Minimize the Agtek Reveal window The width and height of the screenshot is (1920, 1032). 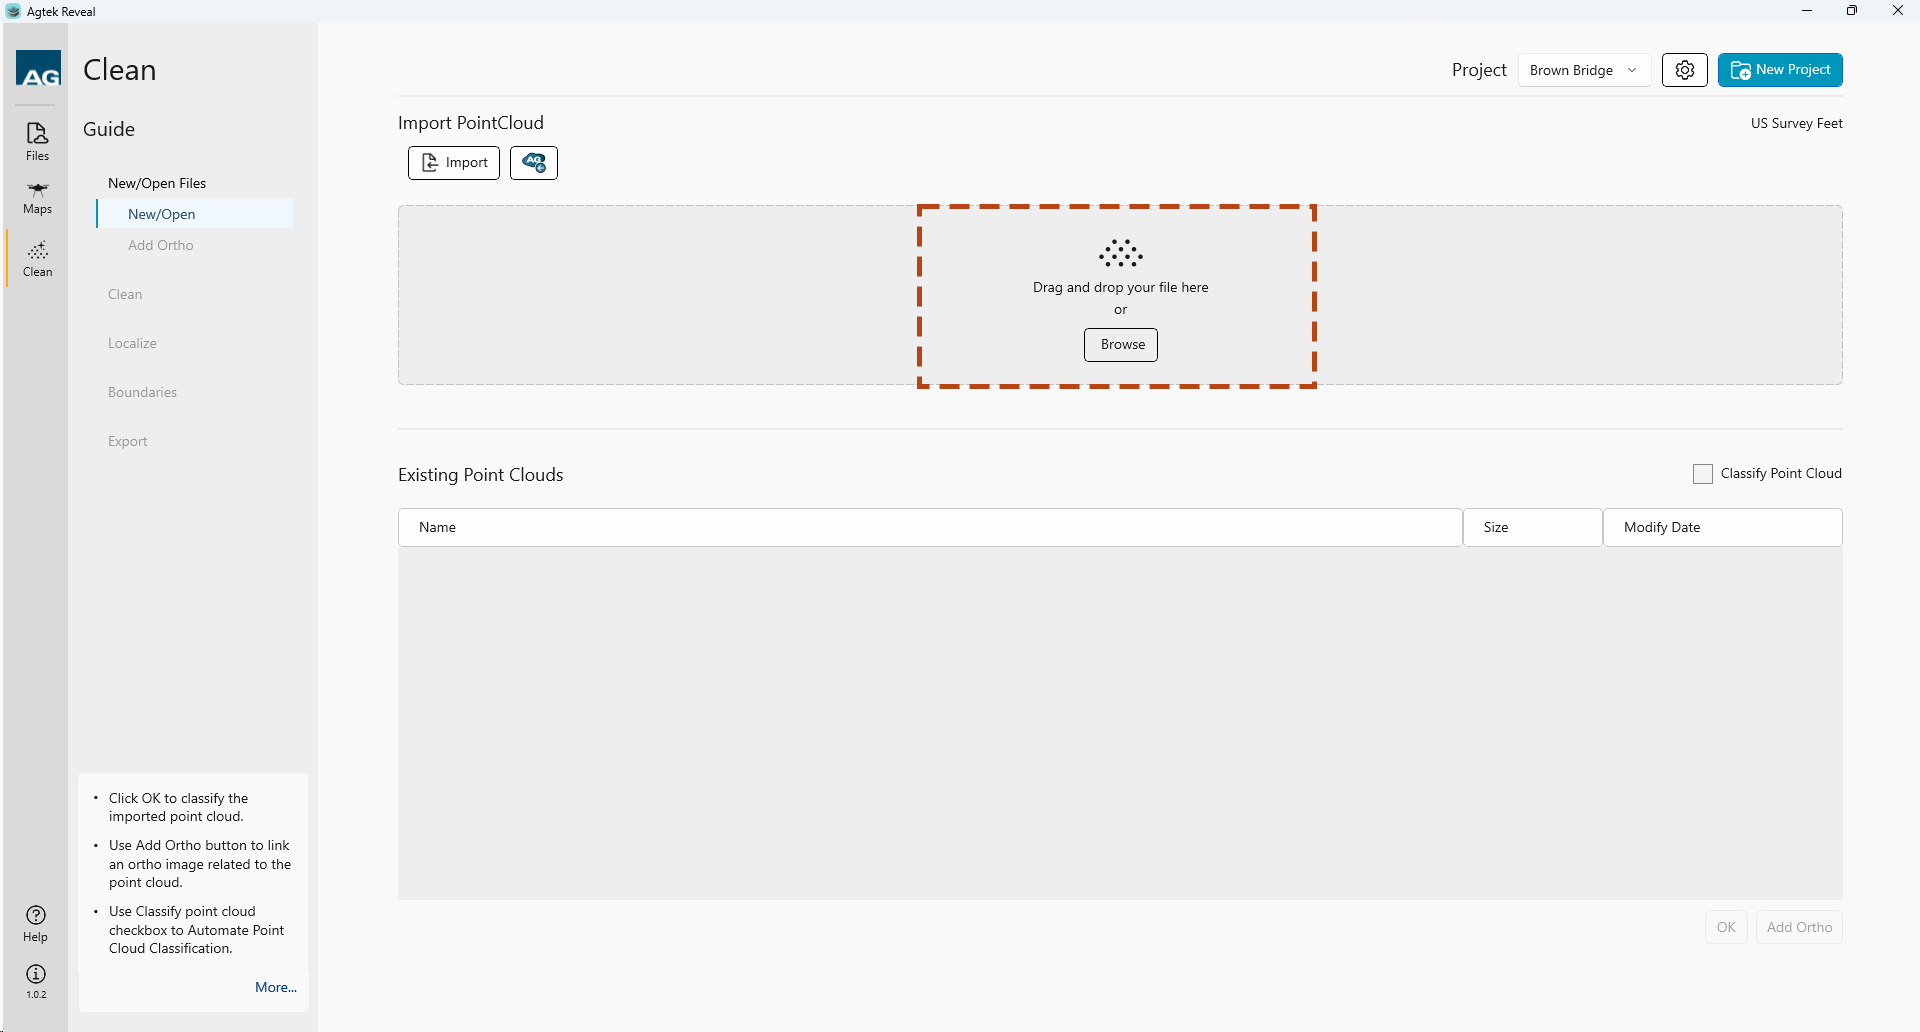[1806, 11]
